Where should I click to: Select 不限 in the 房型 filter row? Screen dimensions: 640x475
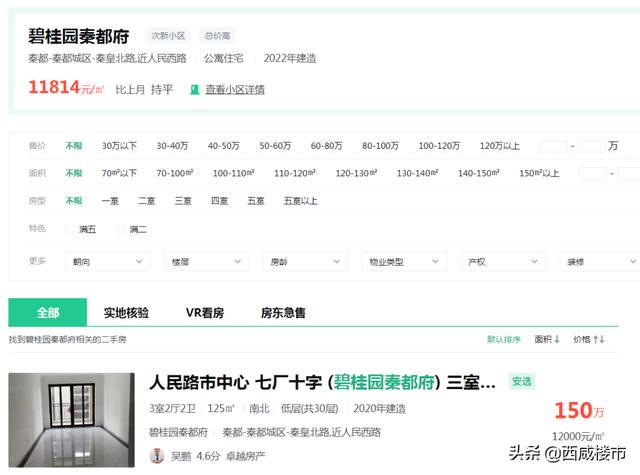(x=74, y=201)
